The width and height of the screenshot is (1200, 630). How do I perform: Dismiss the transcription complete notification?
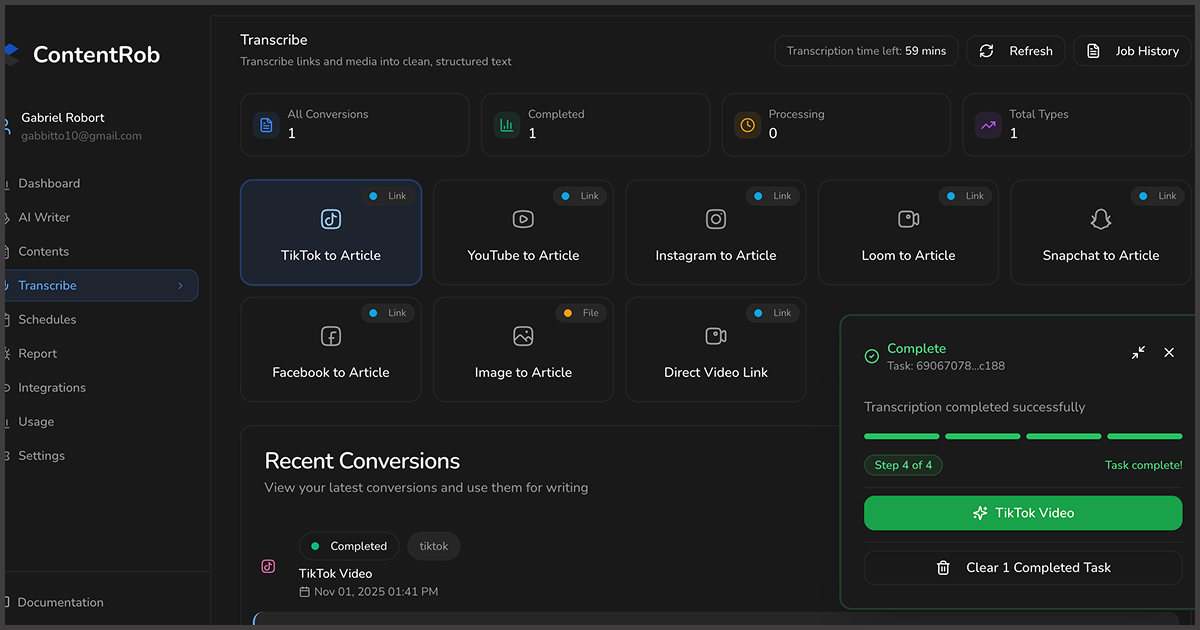(x=1169, y=353)
